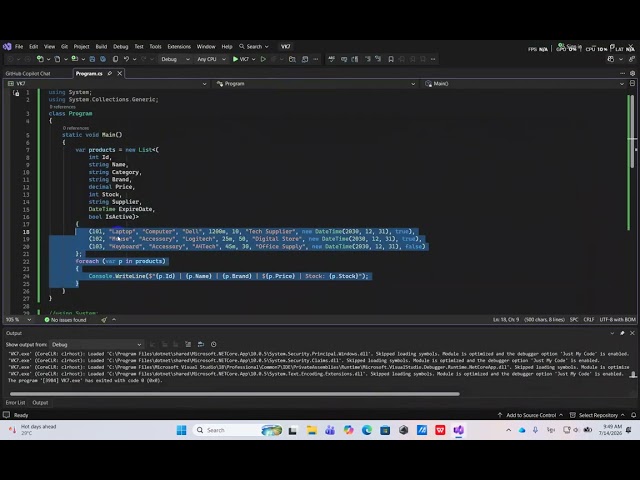This screenshot has width=640, height=480.
Task: Open File Explorer from the taskbar
Action: pyautogui.click(x=312, y=430)
